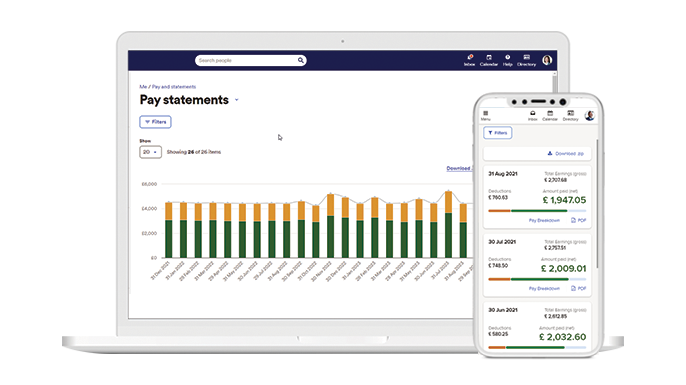Tap Directory icon on phone
Viewport: 686px width, 385px height.
[x=570, y=116]
